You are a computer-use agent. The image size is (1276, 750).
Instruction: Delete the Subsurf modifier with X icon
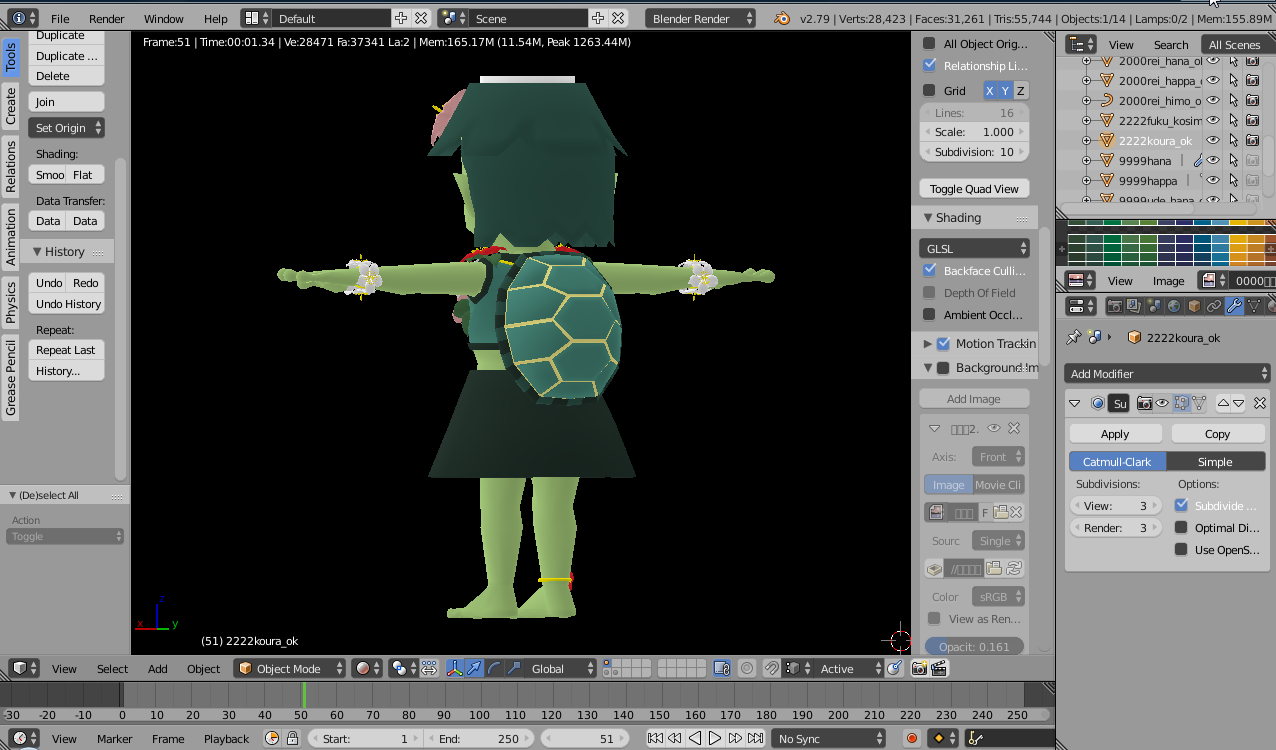1259,403
